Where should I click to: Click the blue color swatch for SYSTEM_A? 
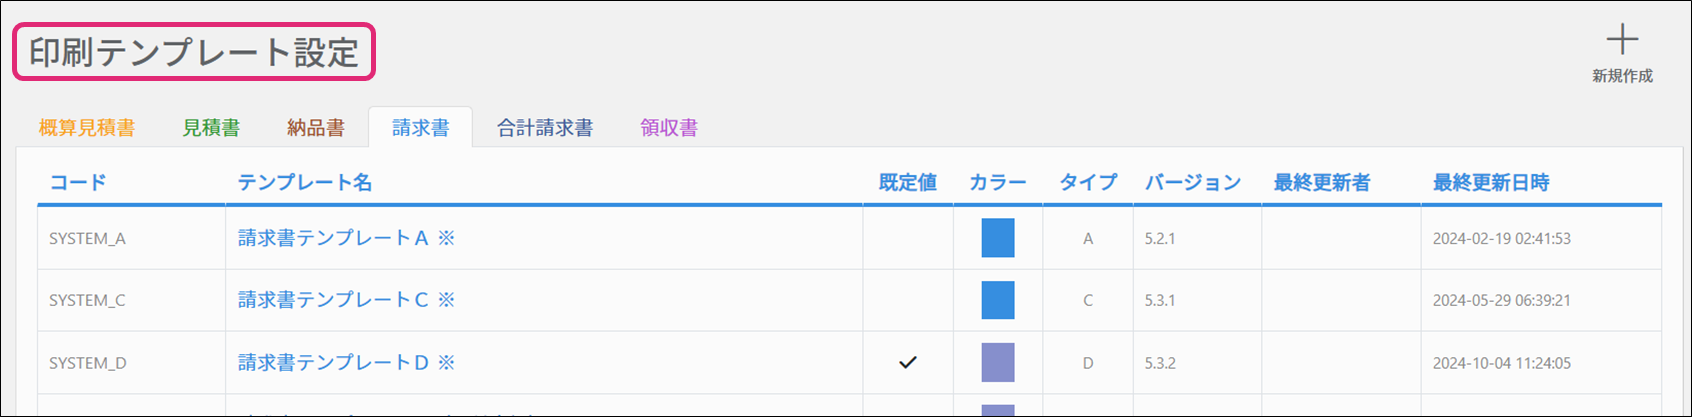[x=998, y=238]
